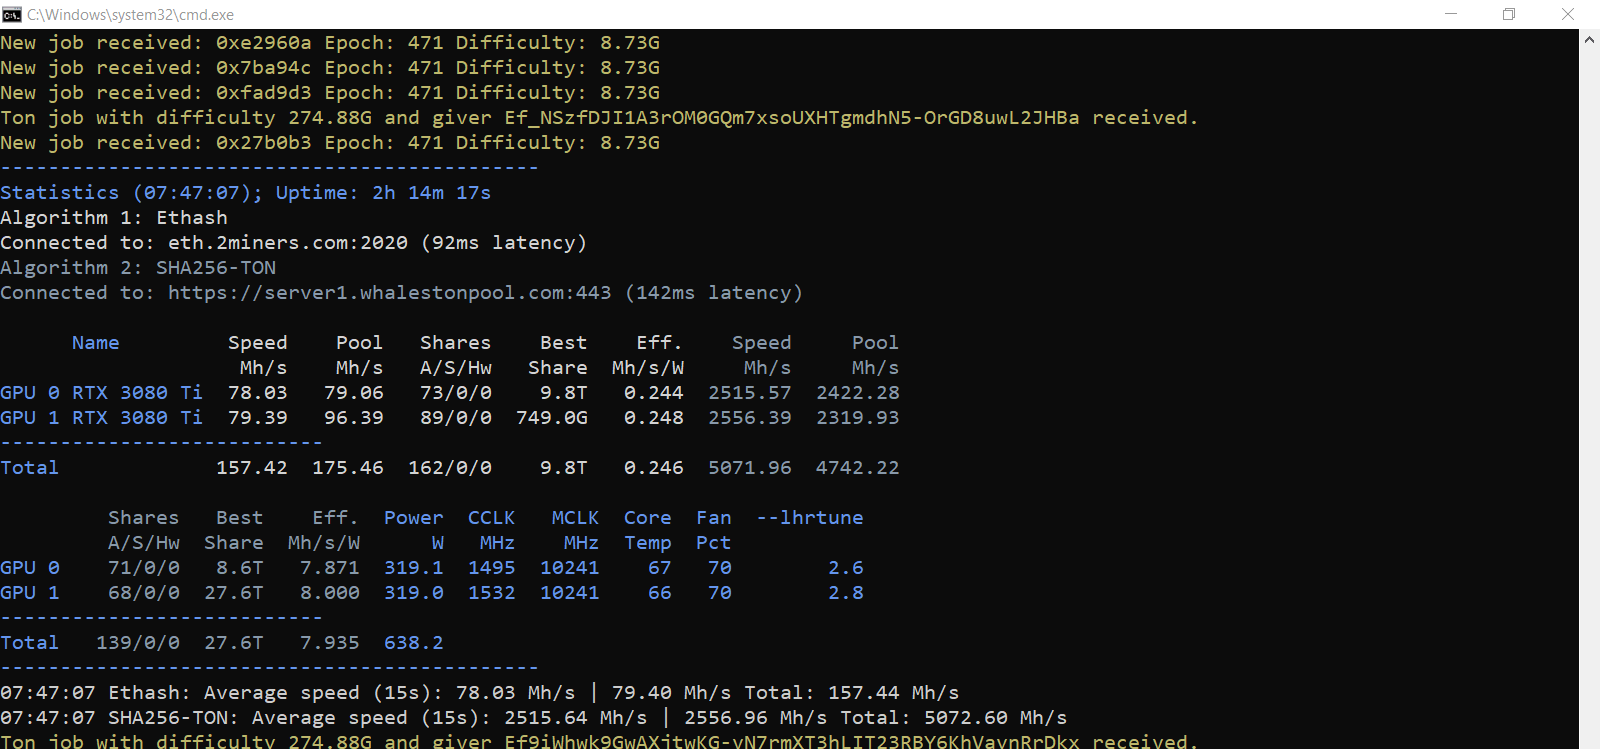The height and width of the screenshot is (749, 1600).
Task: Restore down the cmd.exe window
Action: 1509,14
